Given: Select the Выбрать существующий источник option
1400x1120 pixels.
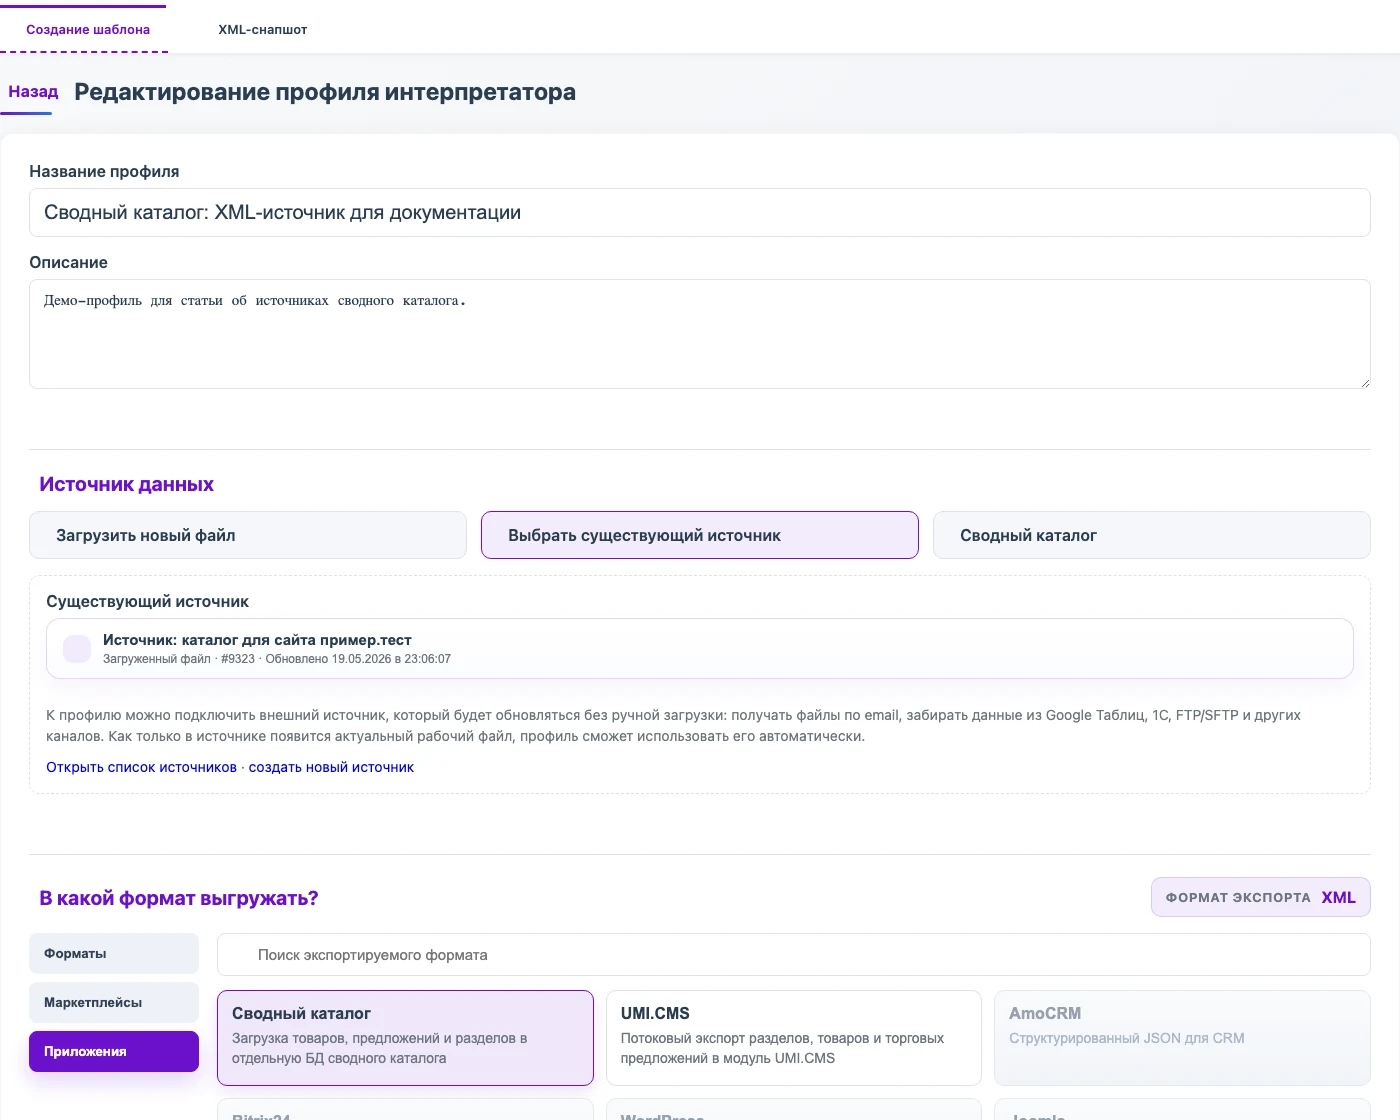Looking at the screenshot, I should click(699, 535).
